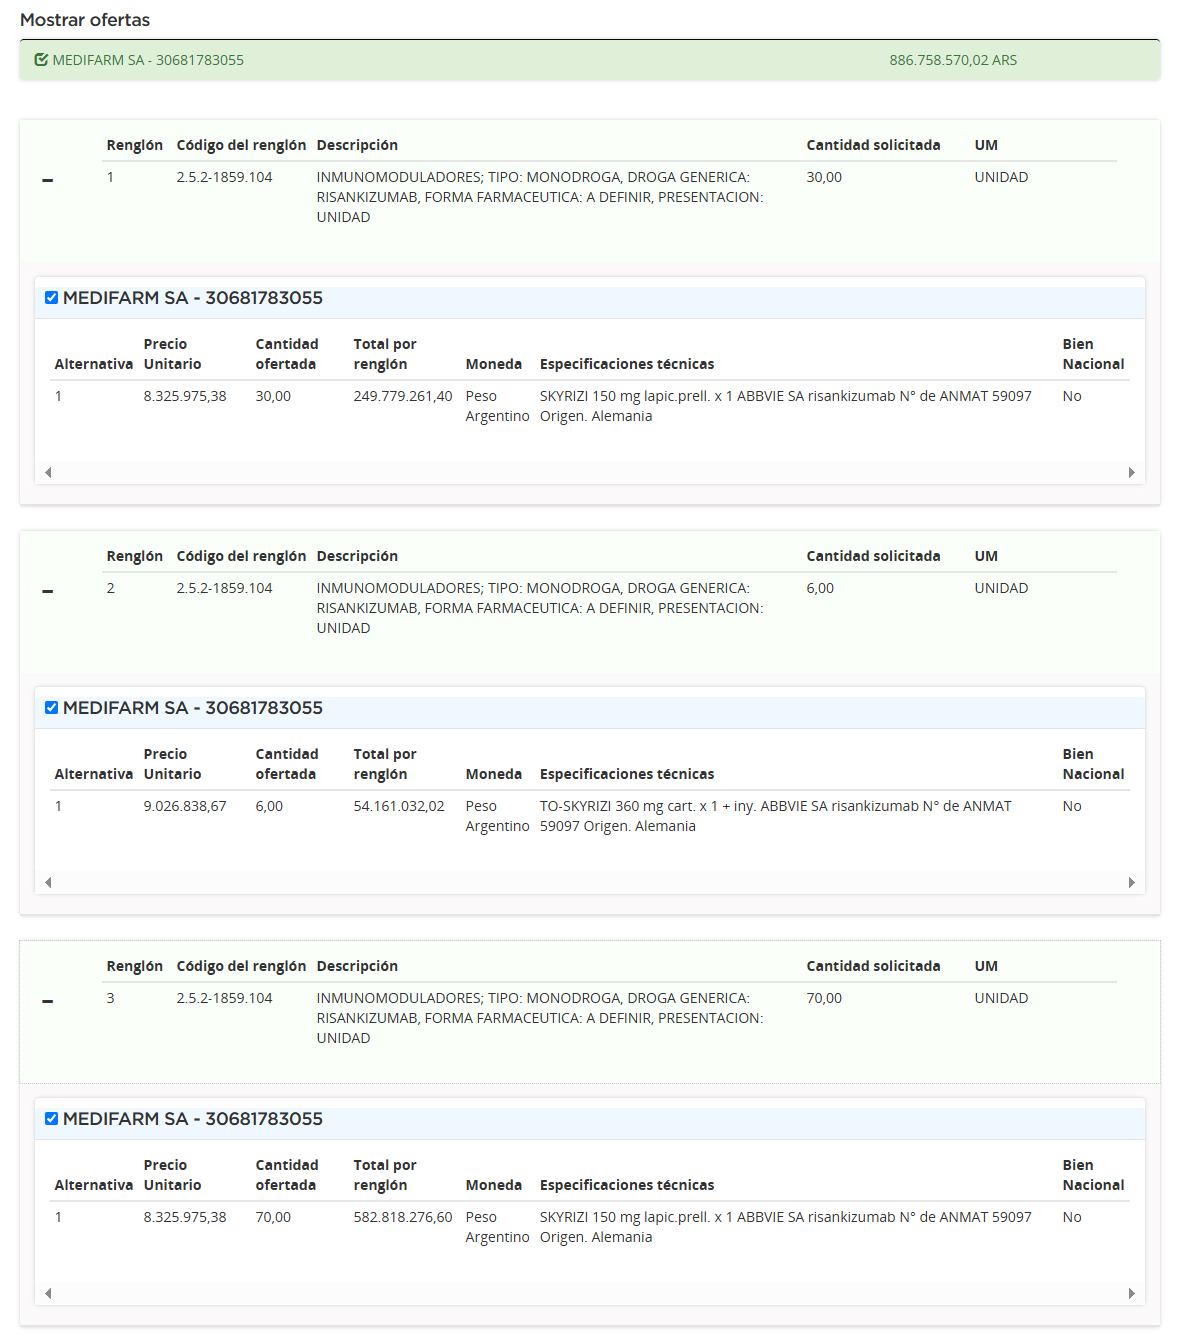This screenshot has width=1184, height=1344.
Task: Click right scroll arrow in renglón 2 offer table
Action: 1132,882
